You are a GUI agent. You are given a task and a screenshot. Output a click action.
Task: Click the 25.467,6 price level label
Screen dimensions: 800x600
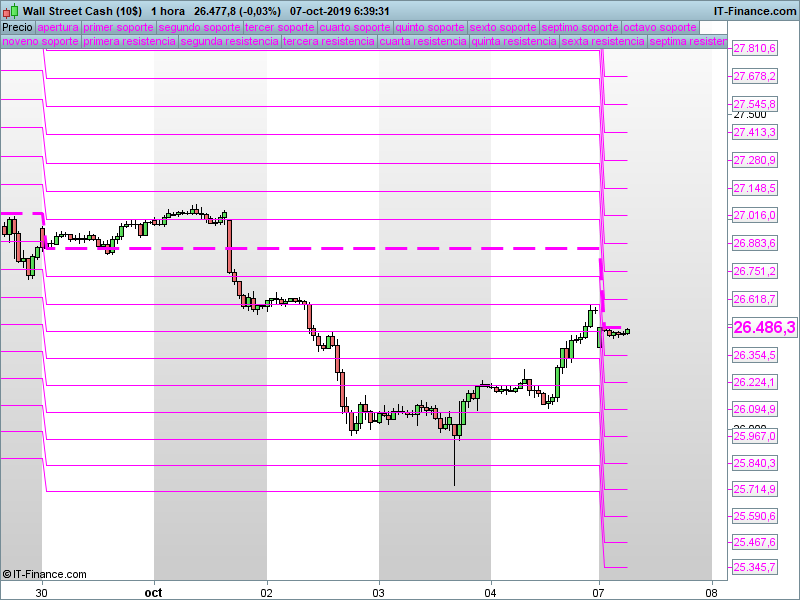(755, 542)
